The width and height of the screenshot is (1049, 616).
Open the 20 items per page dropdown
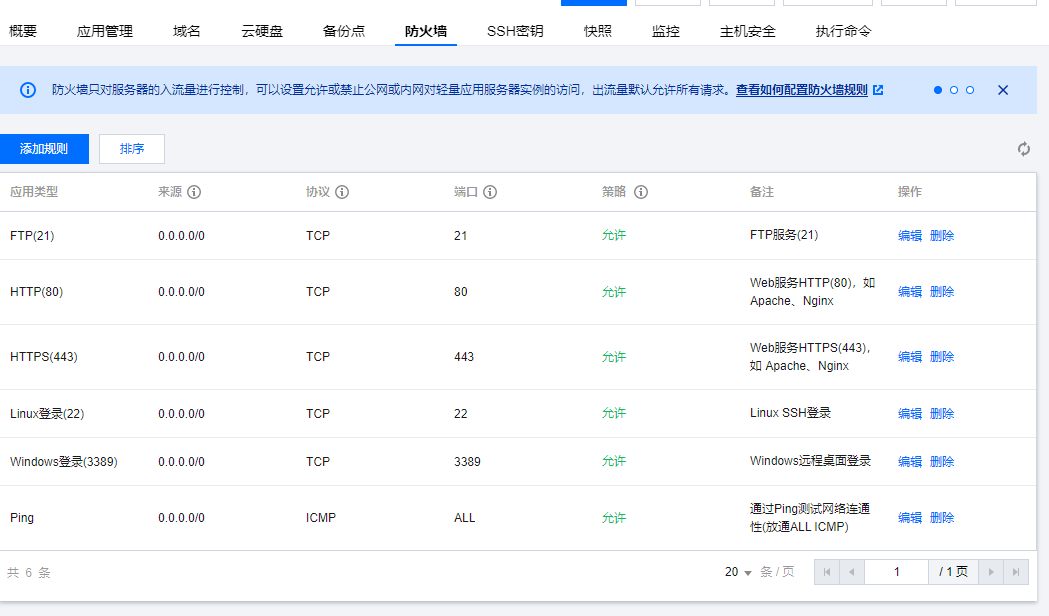click(738, 572)
